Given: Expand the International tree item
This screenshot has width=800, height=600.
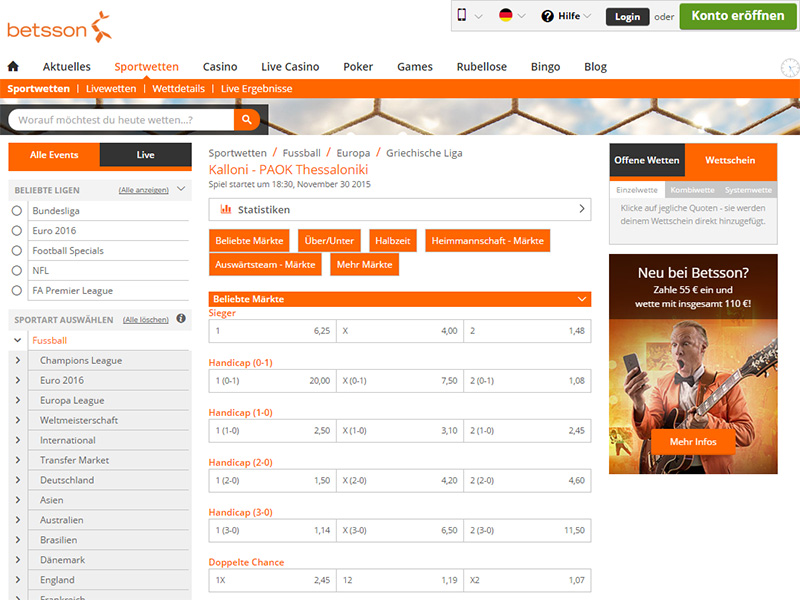Looking at the screenshot, I should pos(18,440).
